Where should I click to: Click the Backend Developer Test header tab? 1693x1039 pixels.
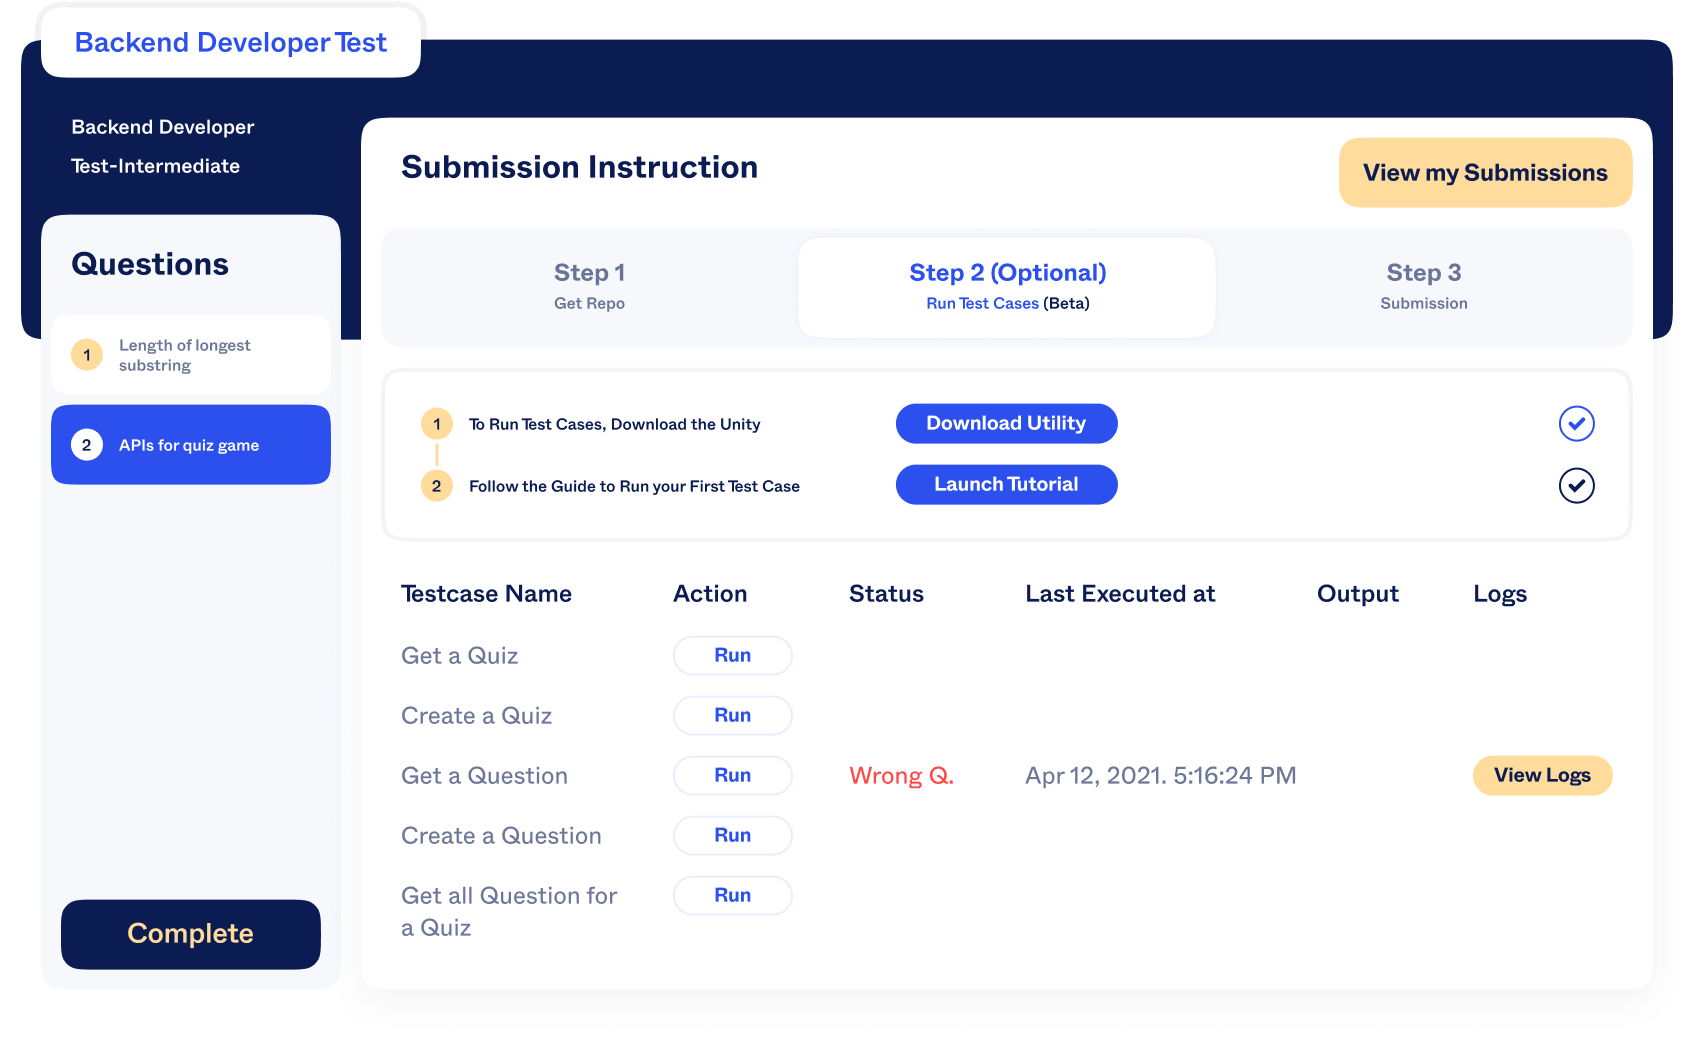point(231,42)
